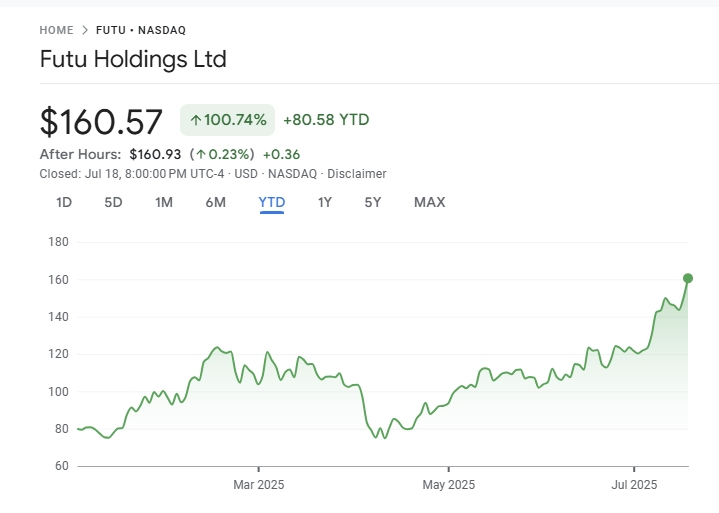719x513 pixels.
Task: Click the Jul 2025 axis label
Action: [x=634, y=485]
